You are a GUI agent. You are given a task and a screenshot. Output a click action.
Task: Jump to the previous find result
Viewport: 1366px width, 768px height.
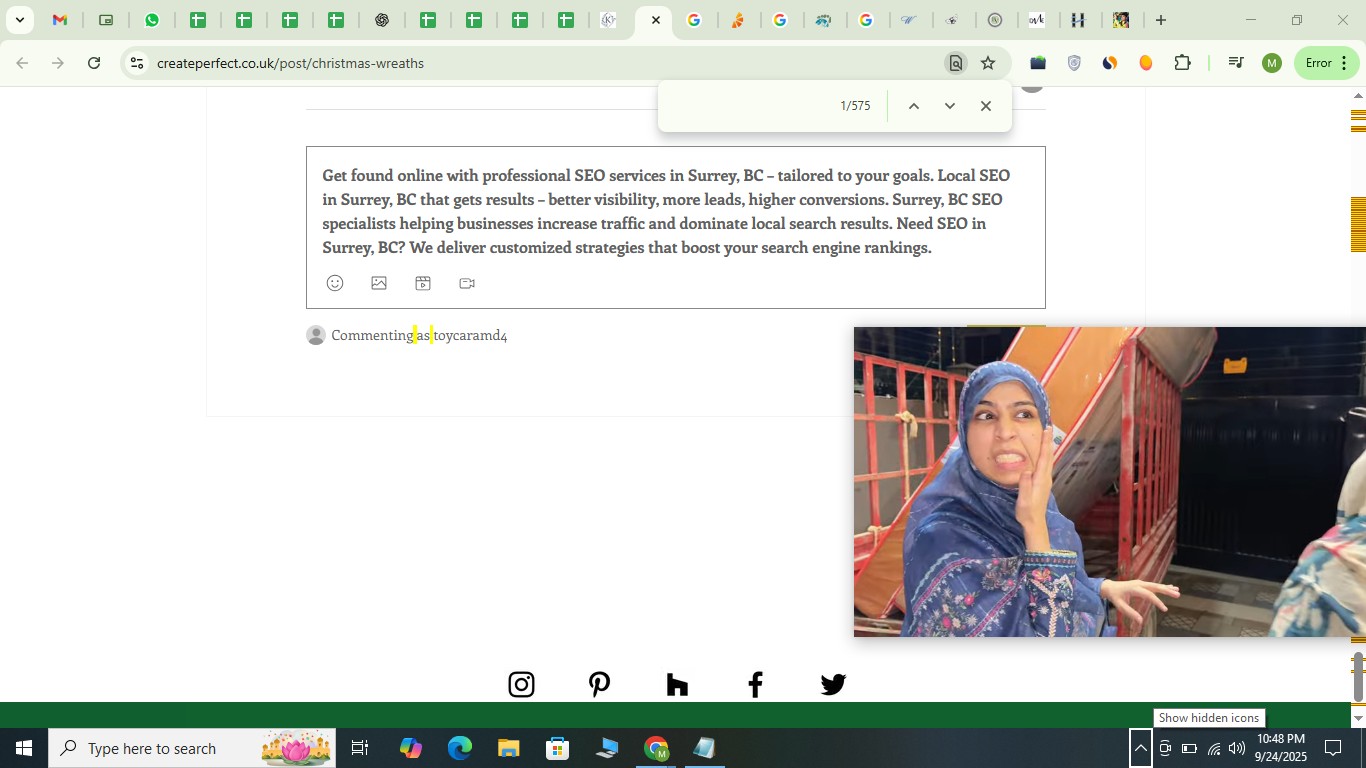pyautogui.click(x=913, y=106)
